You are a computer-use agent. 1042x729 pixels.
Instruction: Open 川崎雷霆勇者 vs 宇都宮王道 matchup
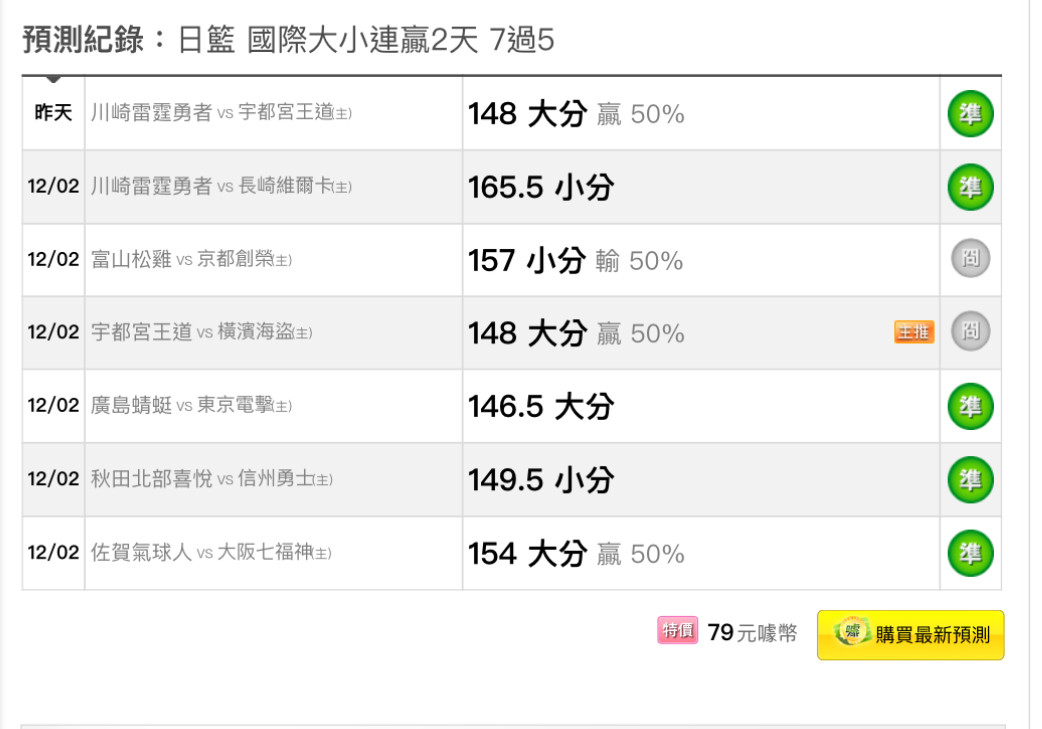coord(221,112)
